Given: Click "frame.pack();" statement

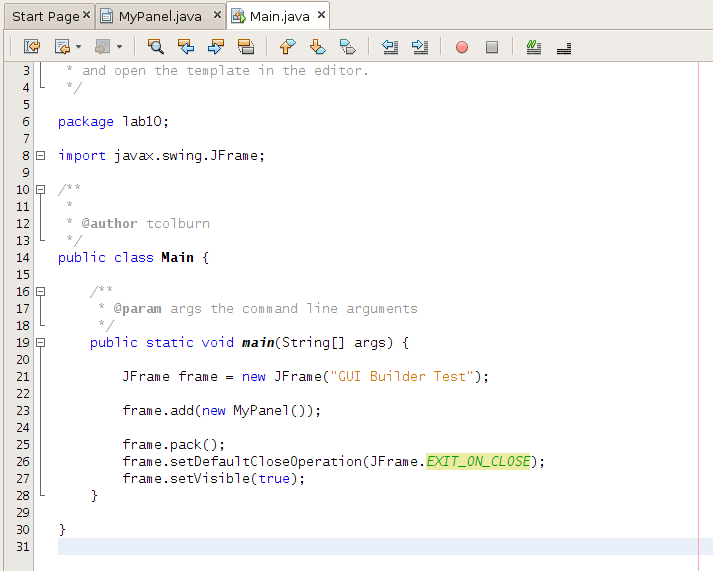Looking at the screenshot, I should click(173, 445).
